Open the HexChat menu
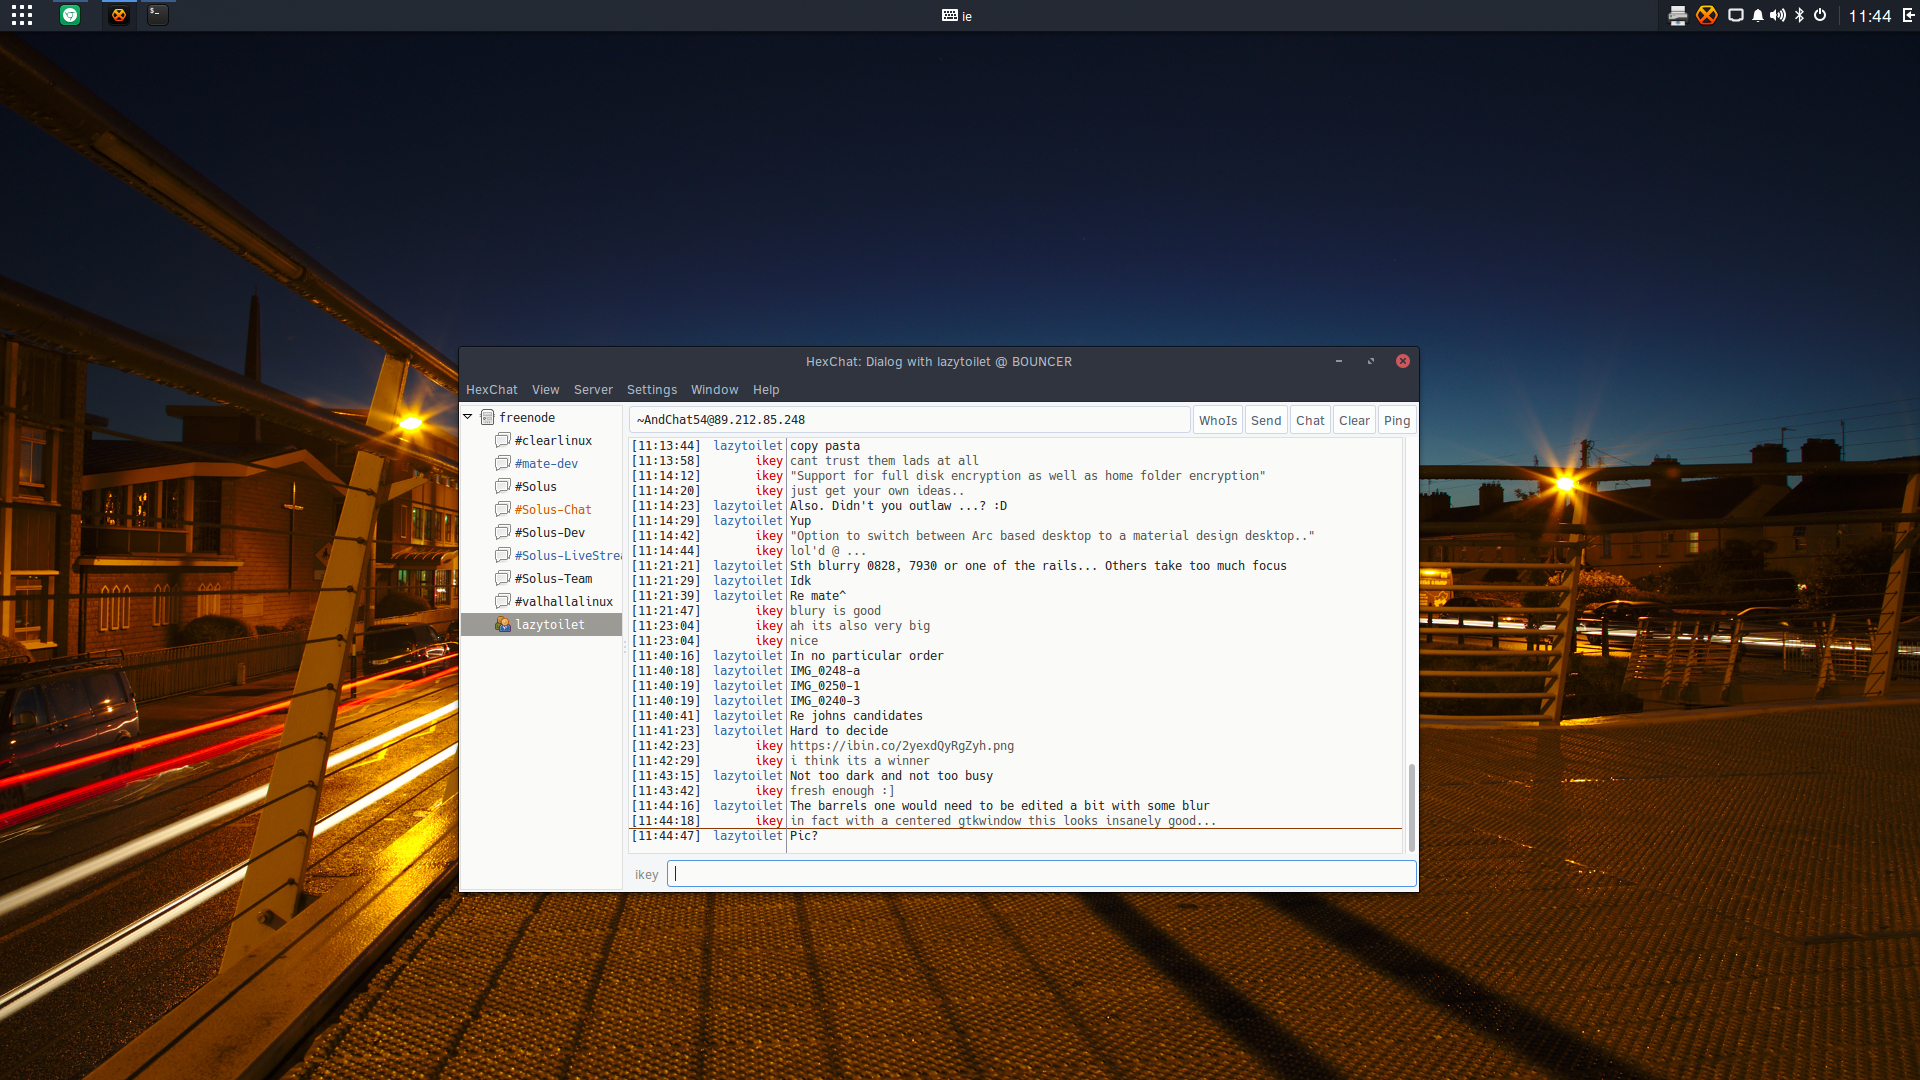The height and width of the screenshot is (1080, 1920). (492, 390)
